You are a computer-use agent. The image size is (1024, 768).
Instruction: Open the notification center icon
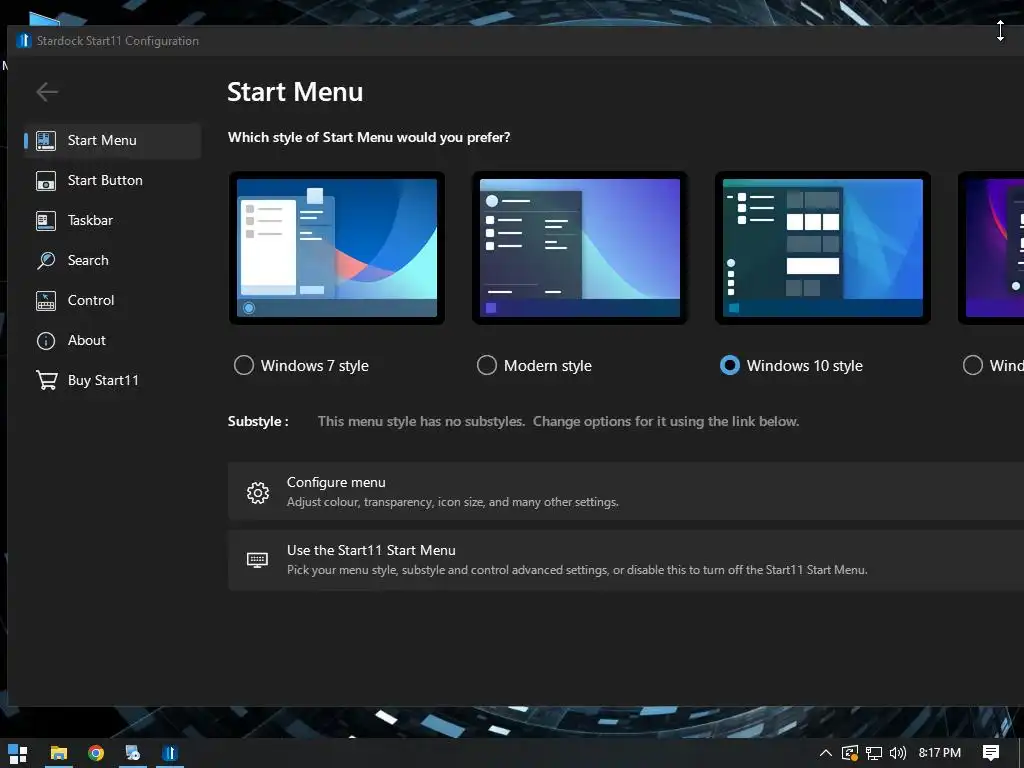[x=991, y=753]
